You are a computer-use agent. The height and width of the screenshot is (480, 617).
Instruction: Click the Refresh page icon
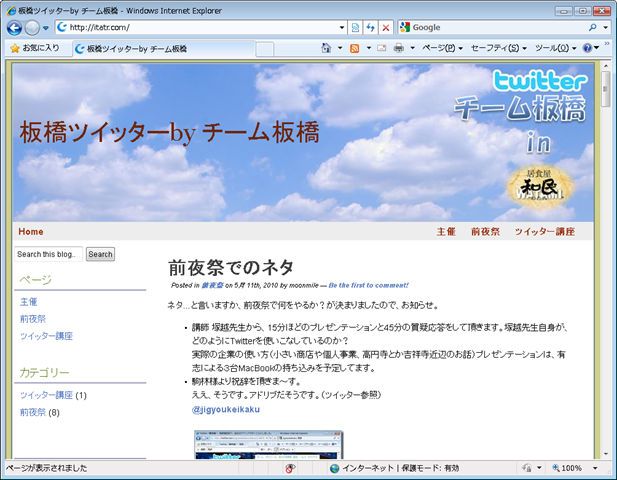370,27
